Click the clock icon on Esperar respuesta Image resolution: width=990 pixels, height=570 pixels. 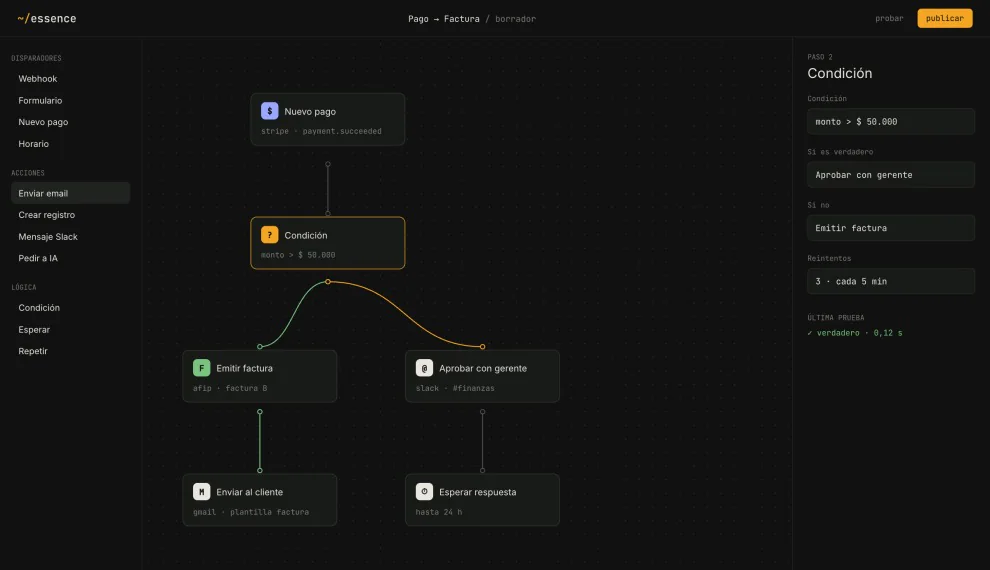pos(424,492)
